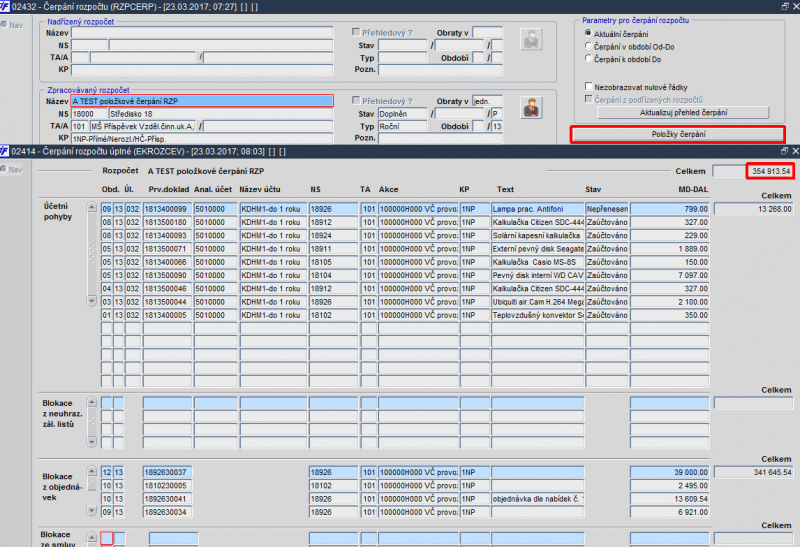Click up arrow of Blokace z objednávek scrollbar
Screen dimensions: 800x547
click(x=92, y=471)
